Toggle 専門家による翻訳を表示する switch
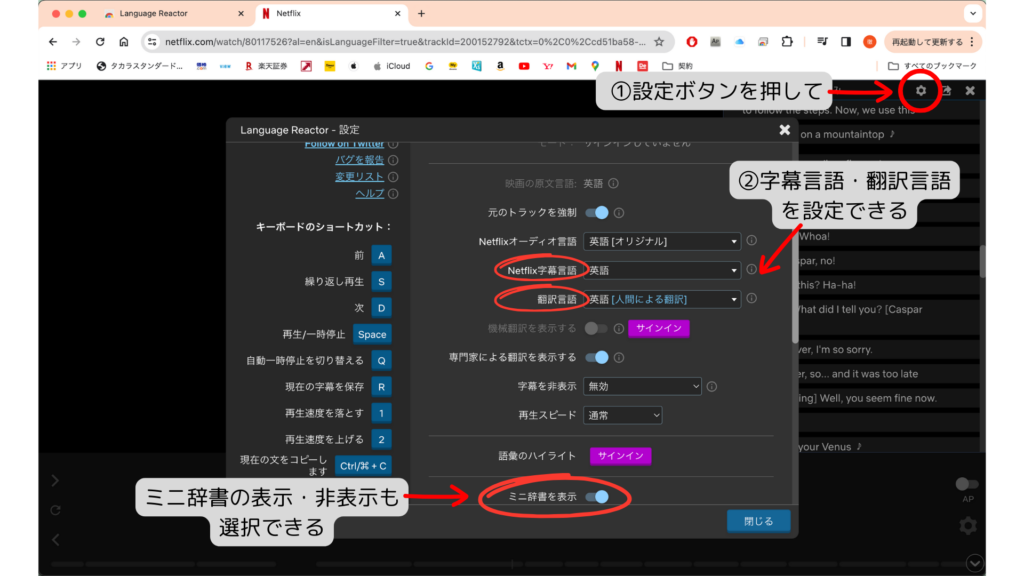 tap(597, 357)
